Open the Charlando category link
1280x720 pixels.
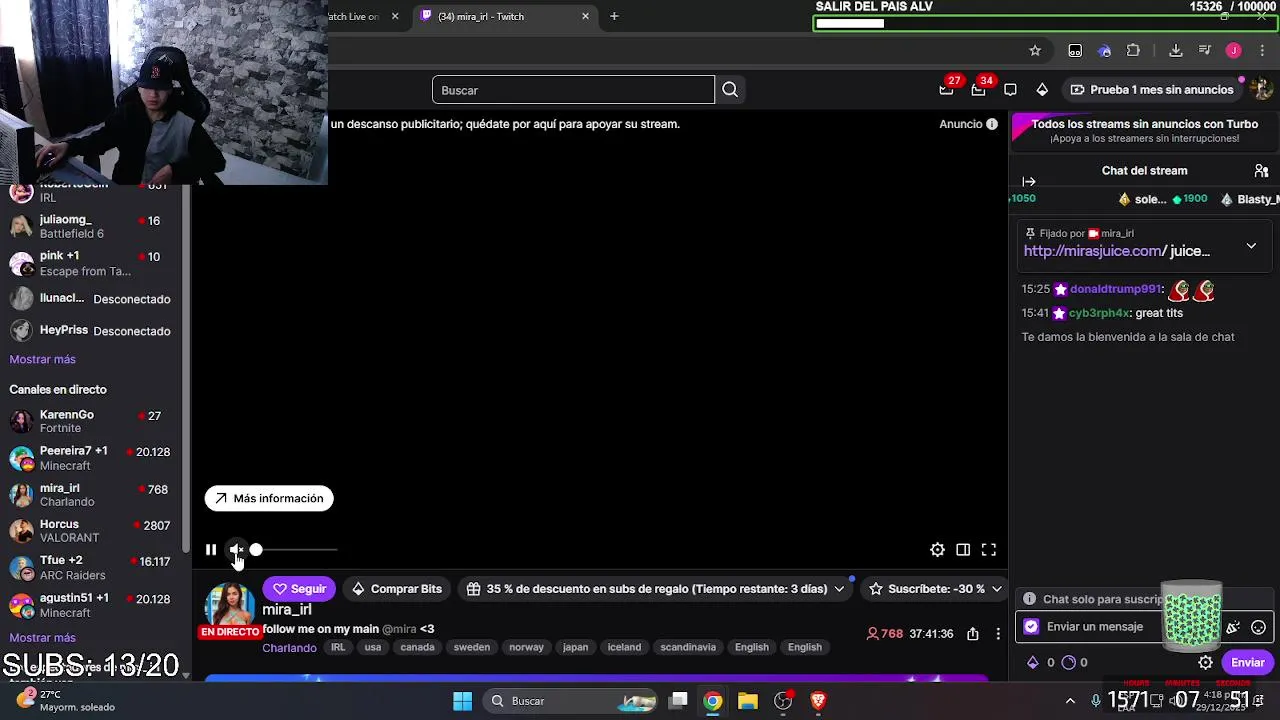[289, 647]
